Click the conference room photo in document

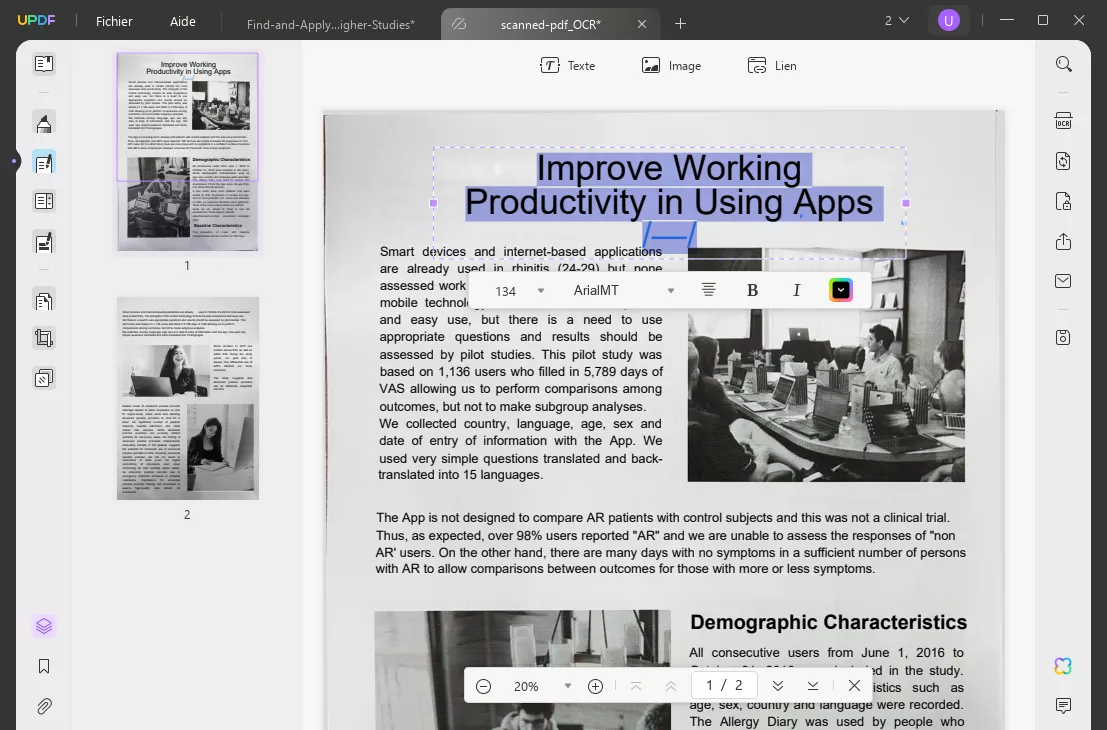coord(826,367)
